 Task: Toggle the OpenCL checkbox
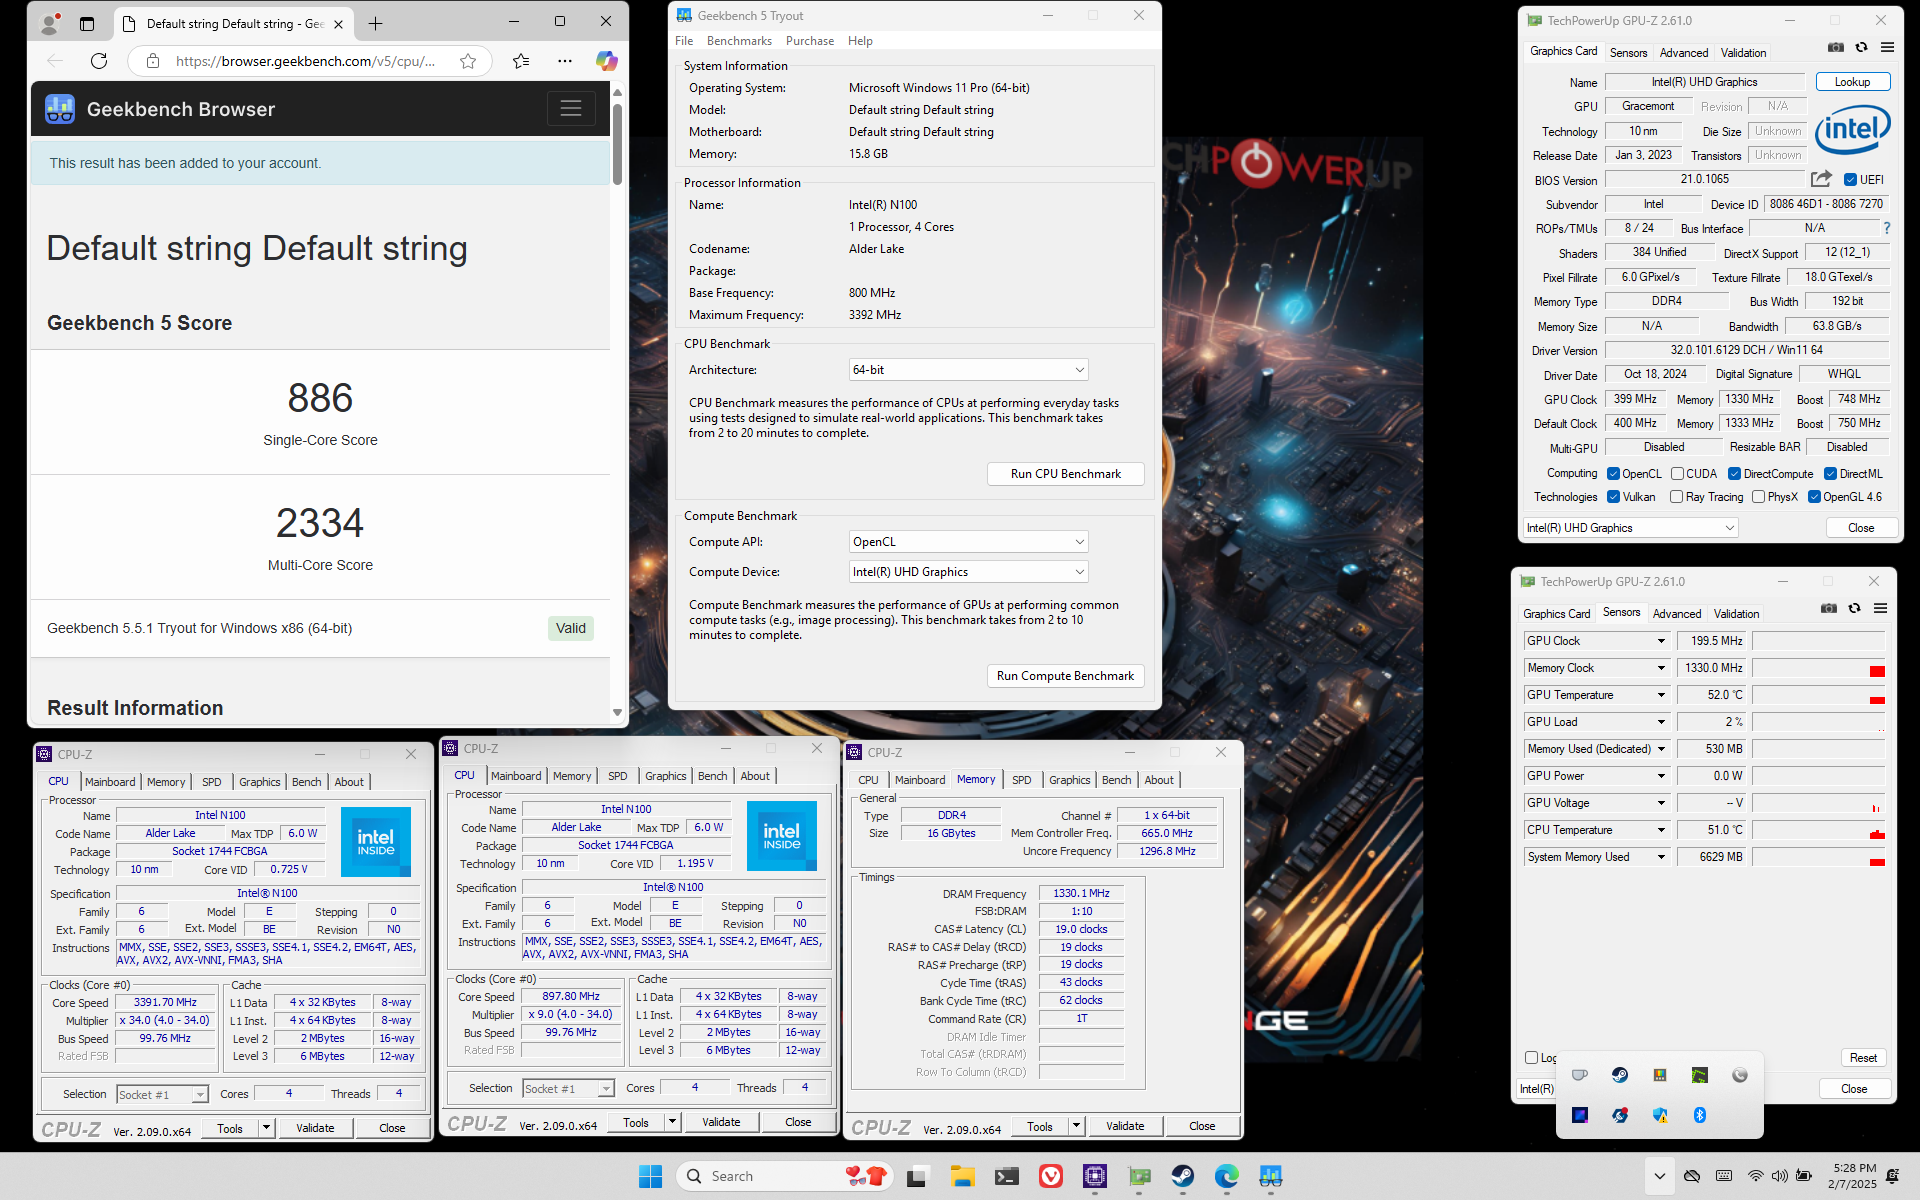point(1613,474)
